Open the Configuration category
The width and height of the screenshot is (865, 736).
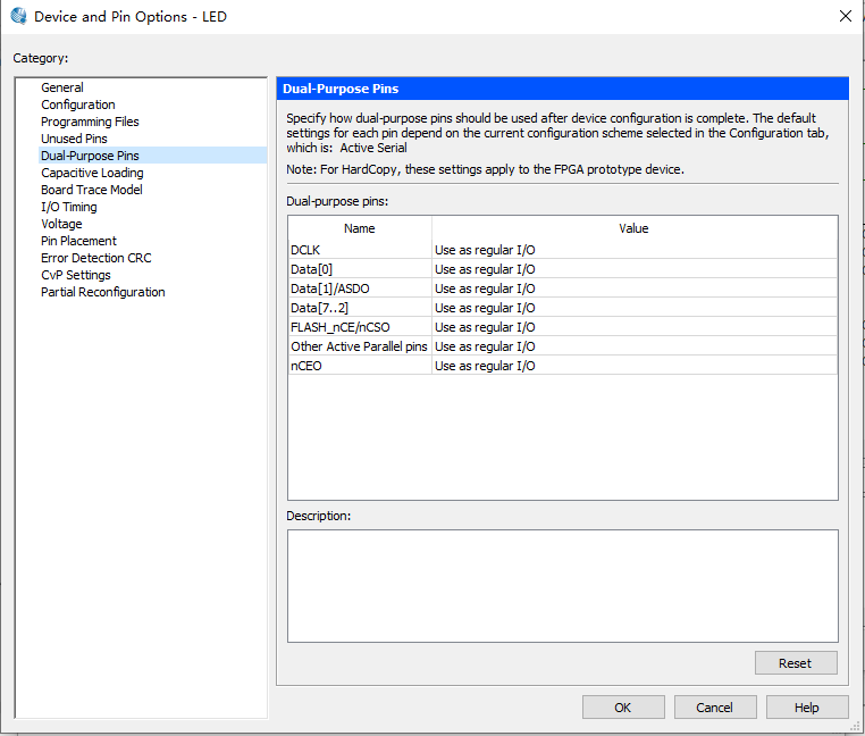(78, 105)
